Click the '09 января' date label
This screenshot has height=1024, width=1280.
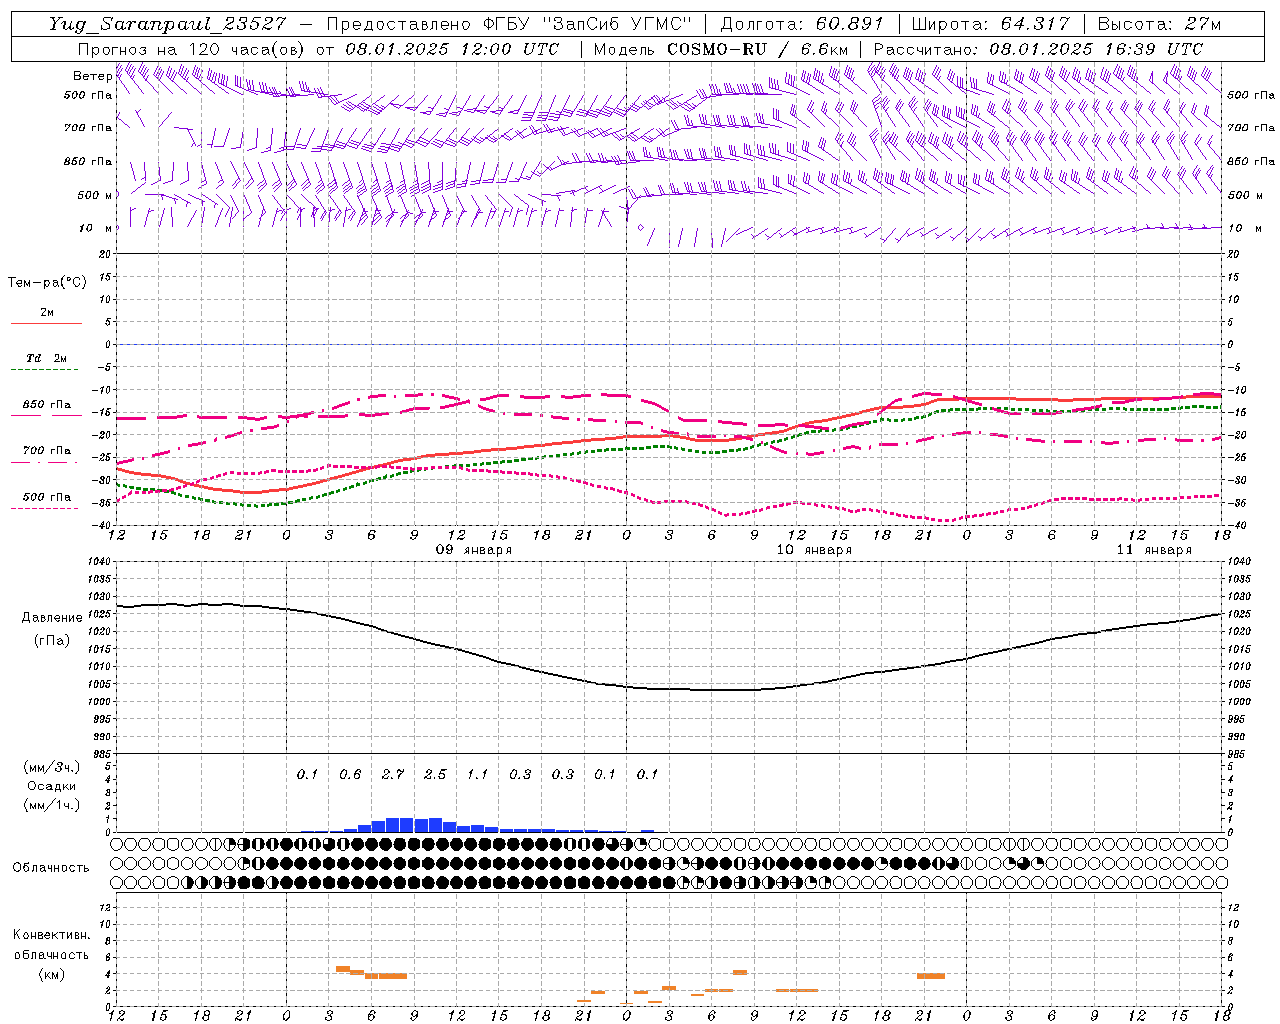pos(474,550)
